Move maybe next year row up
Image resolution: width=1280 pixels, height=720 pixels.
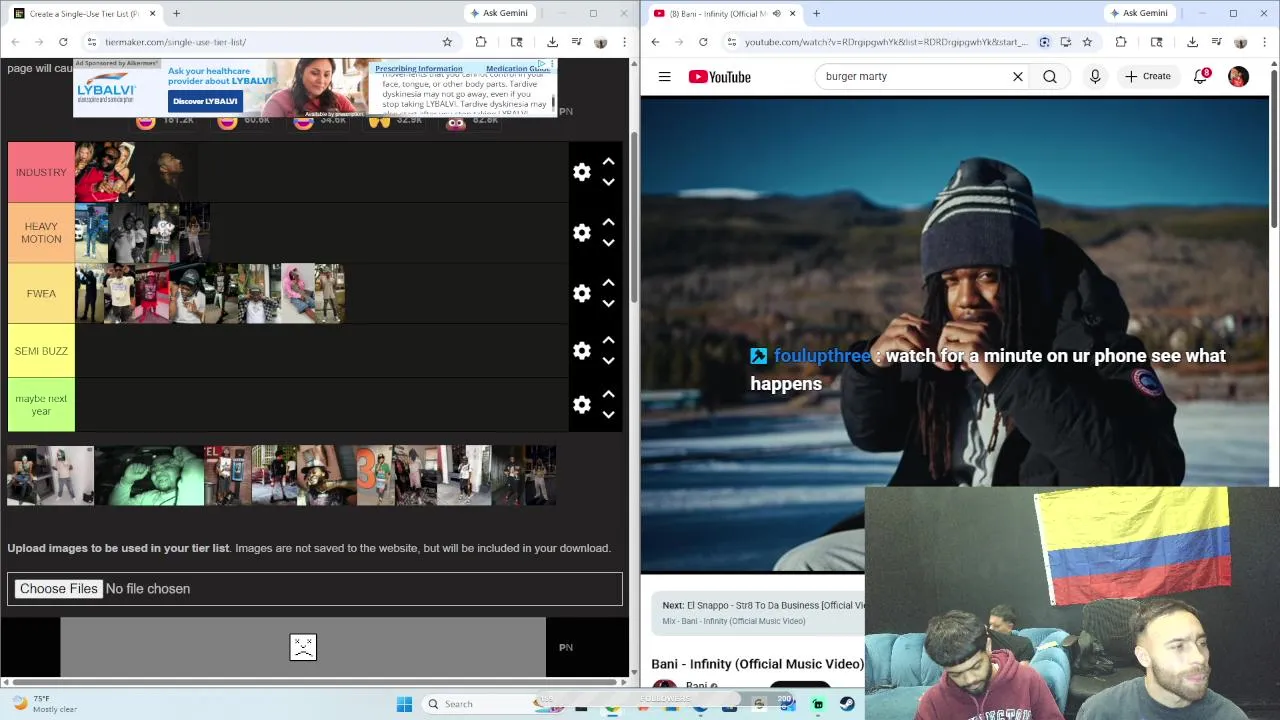click(608, 394)
